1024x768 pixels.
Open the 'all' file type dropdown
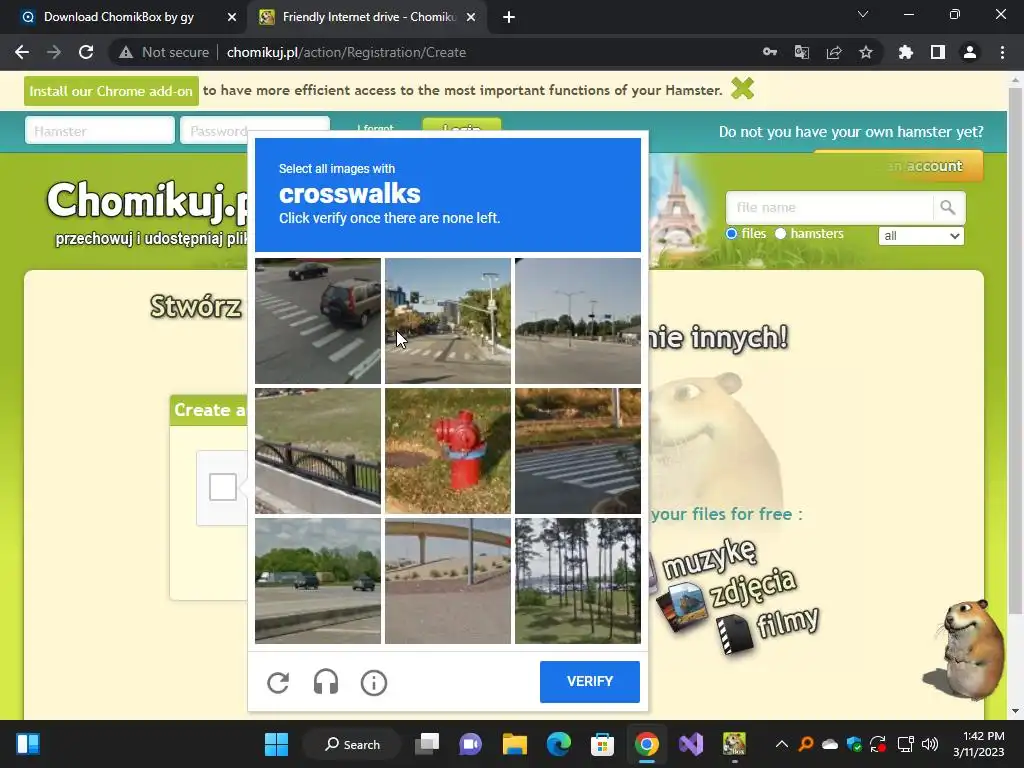(921, 236)
